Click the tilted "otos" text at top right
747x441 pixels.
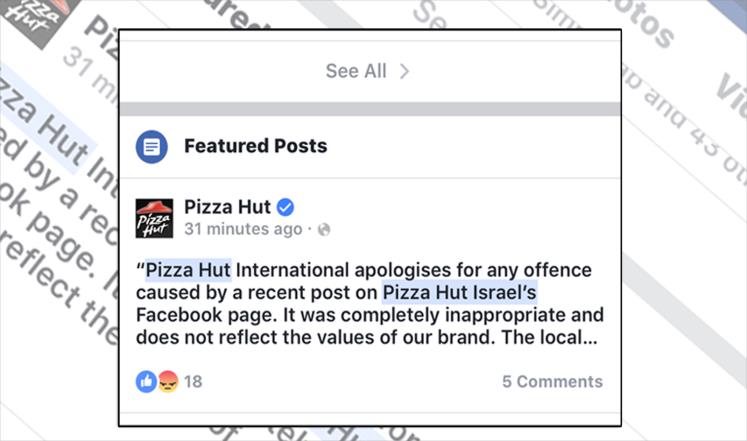coord(642,21)
